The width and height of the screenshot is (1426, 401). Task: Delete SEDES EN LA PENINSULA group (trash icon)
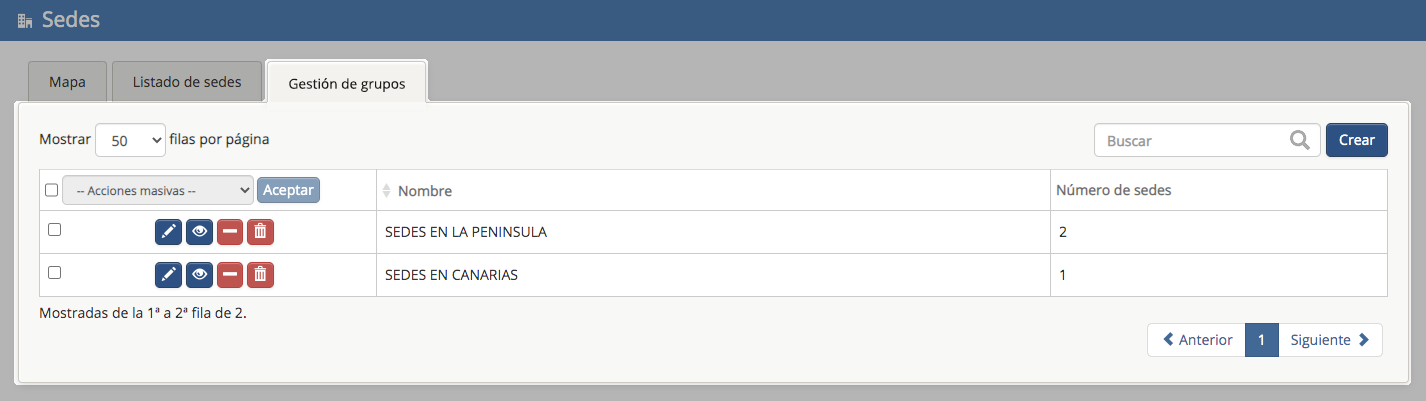tap(260, 232)
